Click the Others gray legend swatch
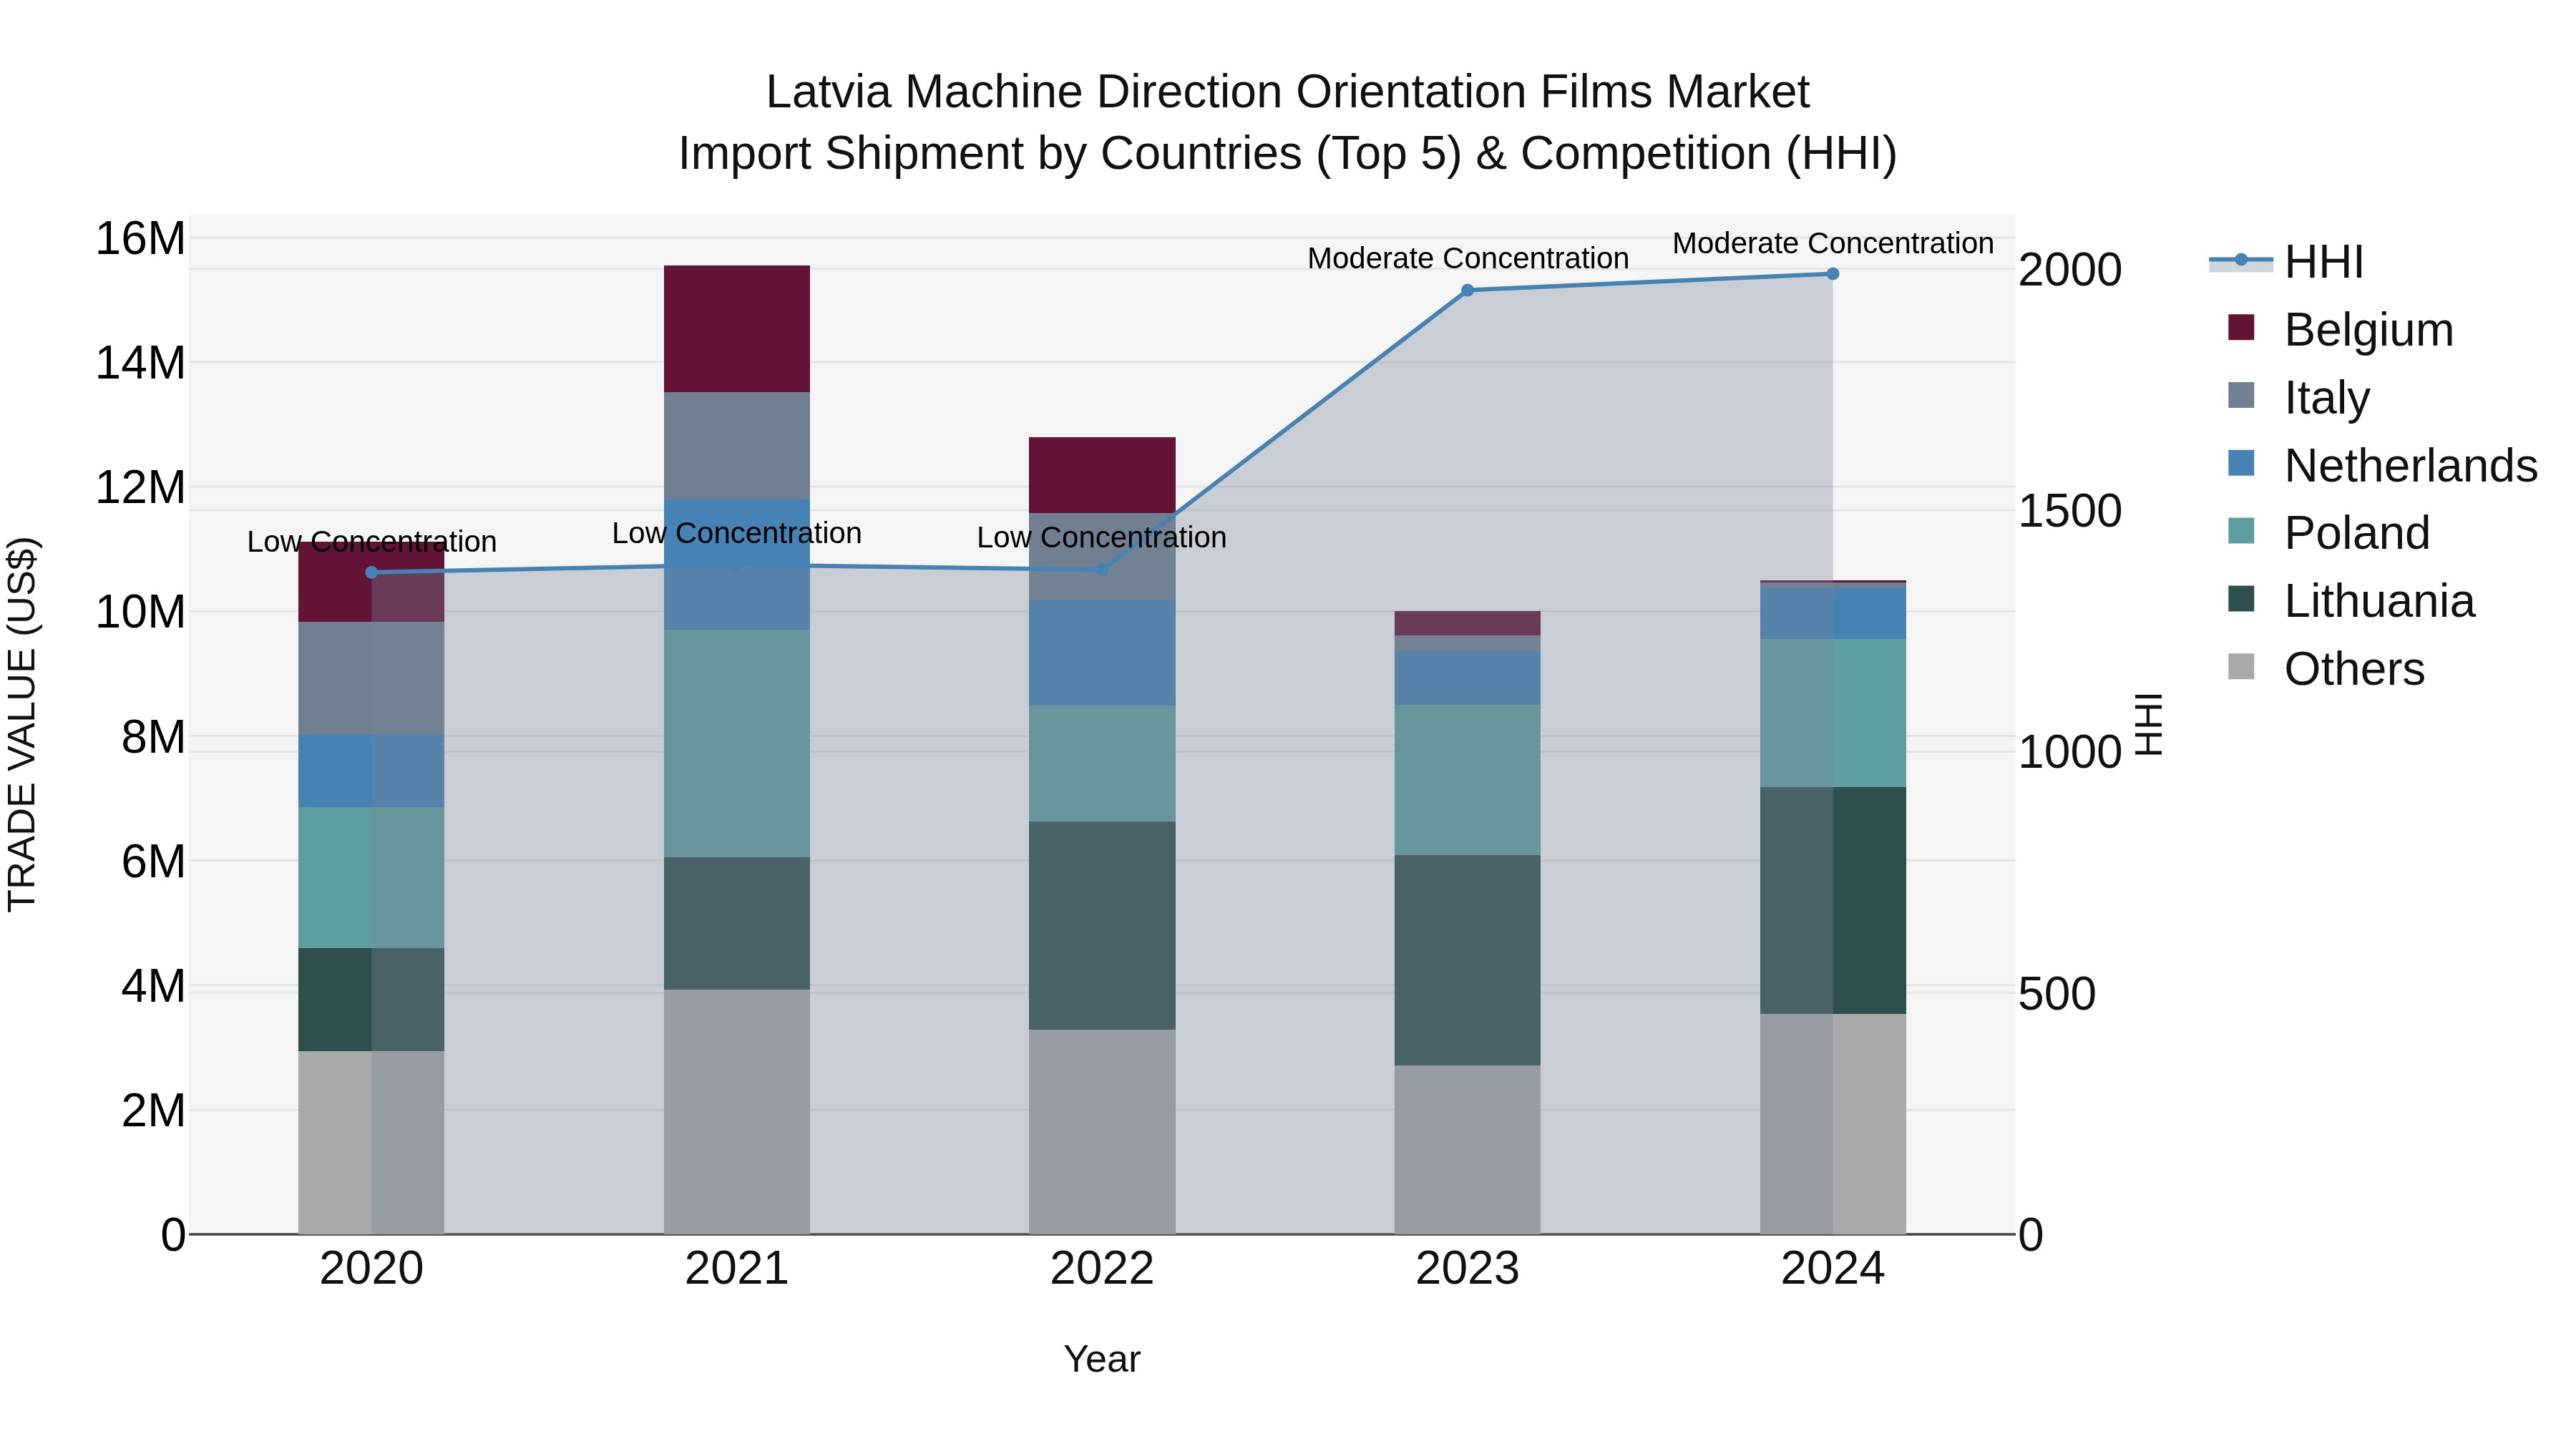Image resolution: width=2576 pixels, height=1449 pixels. pos(2241,666)
